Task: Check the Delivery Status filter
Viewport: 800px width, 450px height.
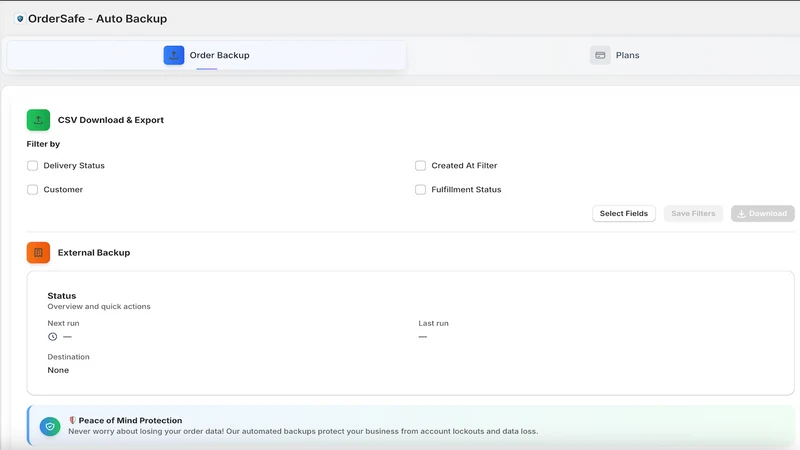Action: pyautogui.click(x=33, y=165)
